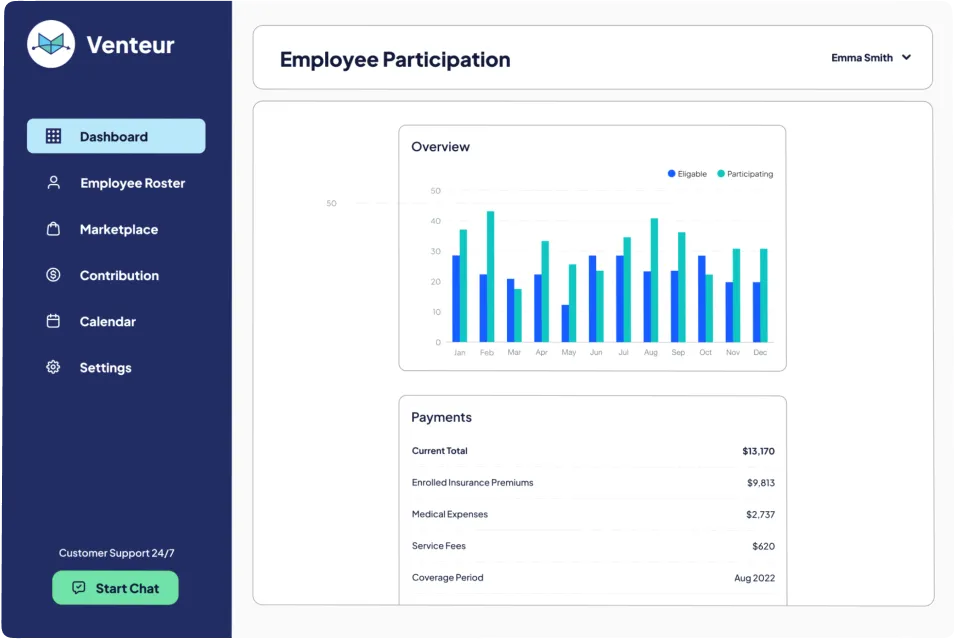
Task: Click the chat bubble icon in Start Chat
Action: point(80,588)
